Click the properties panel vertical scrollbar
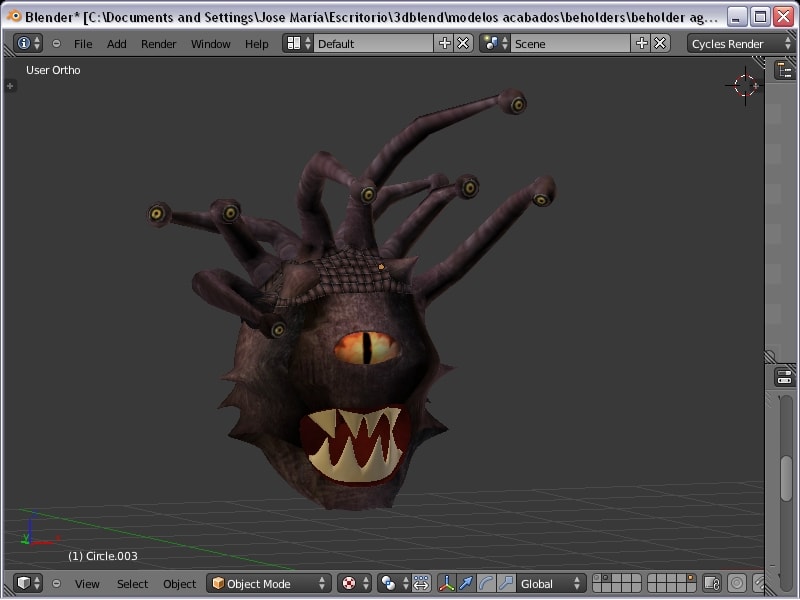 click(786, 477)
